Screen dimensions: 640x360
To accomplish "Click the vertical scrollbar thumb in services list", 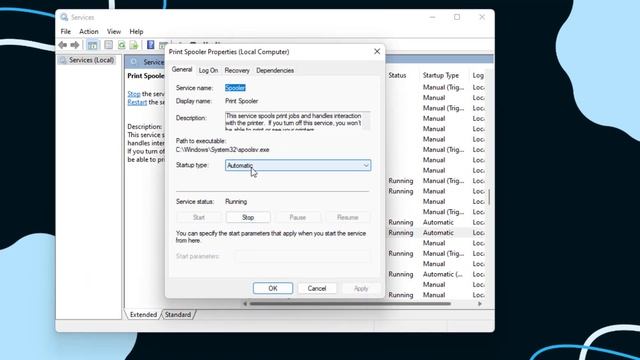I will (489, 197).
